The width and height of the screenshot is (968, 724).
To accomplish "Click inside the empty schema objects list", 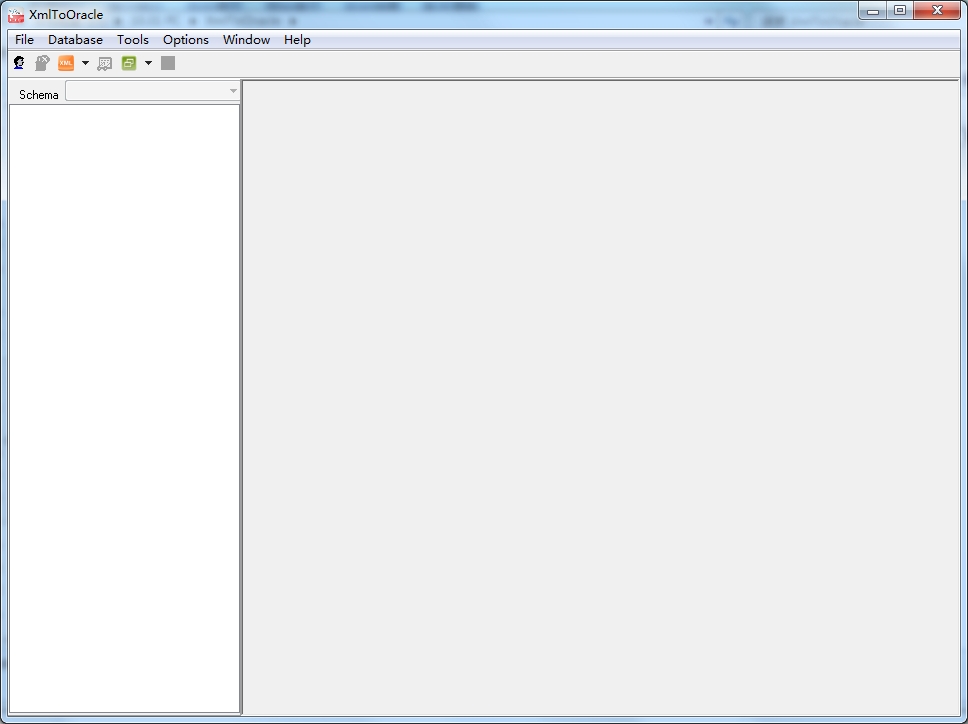I will pyautogui.click(x=125, y=409).
